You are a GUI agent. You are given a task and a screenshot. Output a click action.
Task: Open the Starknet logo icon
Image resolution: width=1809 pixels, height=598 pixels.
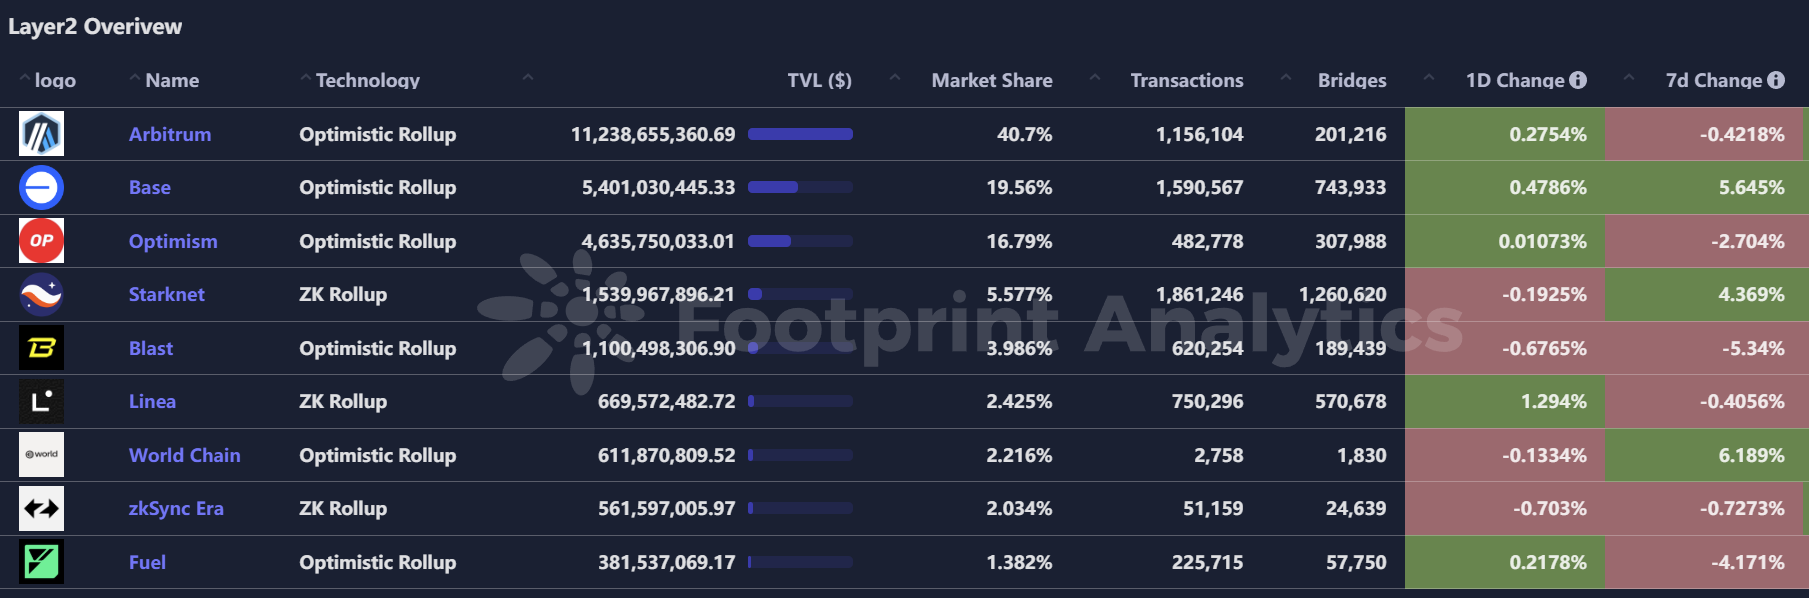(x=40, y=294)
